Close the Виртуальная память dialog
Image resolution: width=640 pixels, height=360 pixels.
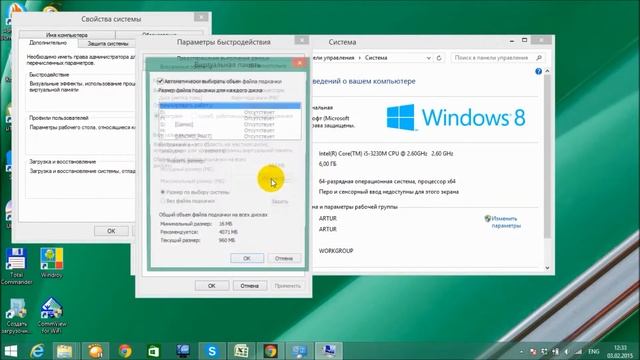tap(300, 62)
